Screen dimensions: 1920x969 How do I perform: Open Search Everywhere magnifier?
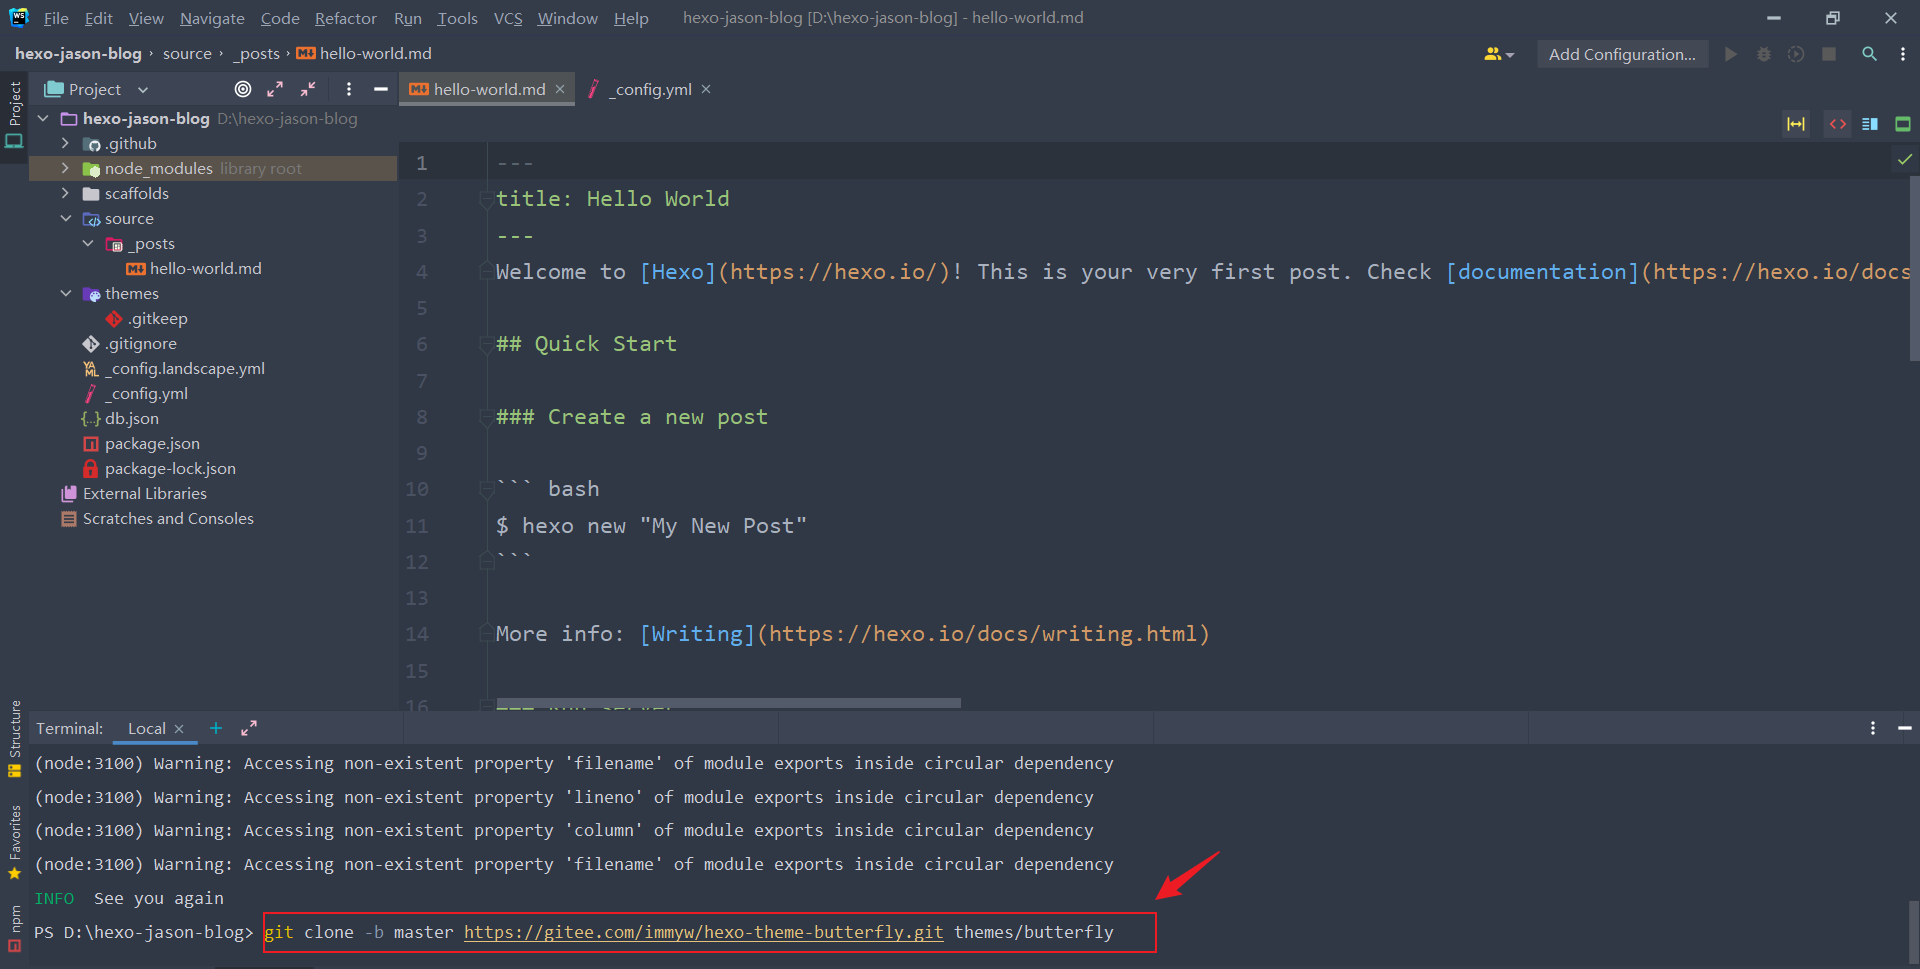tap(1869, 54)
